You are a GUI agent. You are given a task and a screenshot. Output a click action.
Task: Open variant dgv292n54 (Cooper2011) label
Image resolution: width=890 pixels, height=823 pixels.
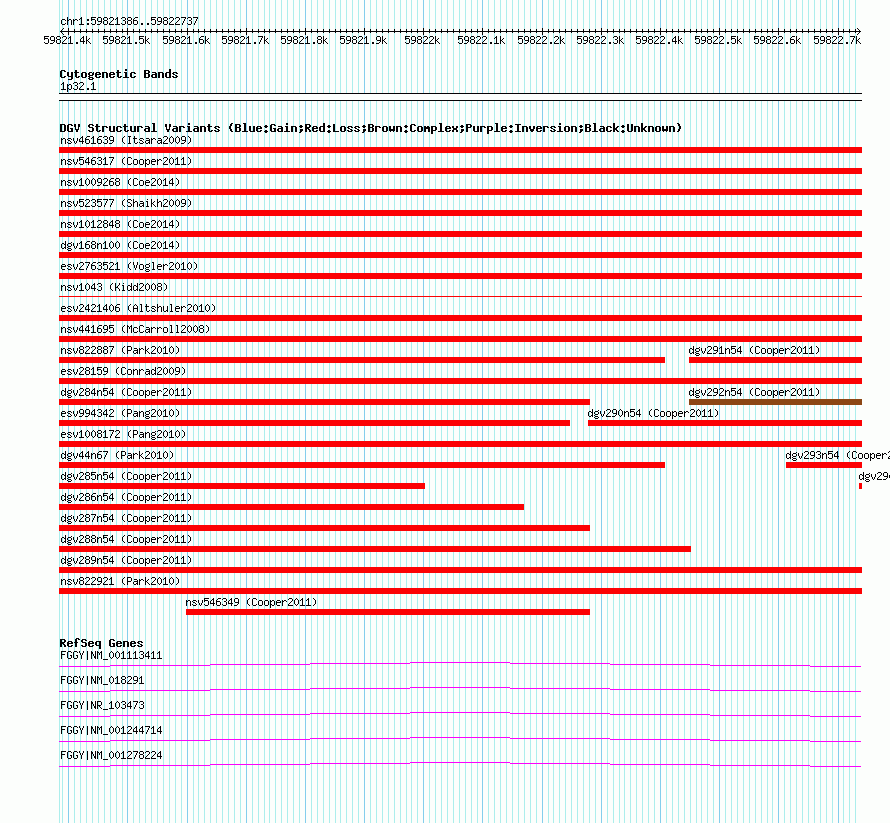tap(754, 392)
